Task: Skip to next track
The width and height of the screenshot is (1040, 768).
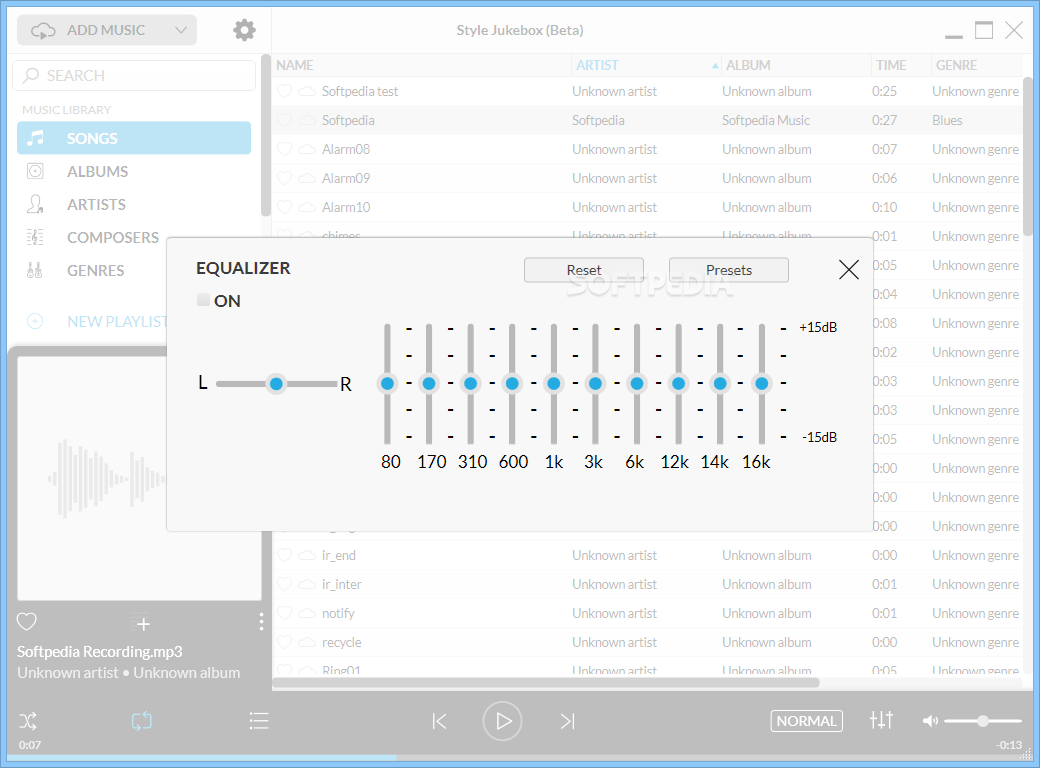Action: click(567, 721)
